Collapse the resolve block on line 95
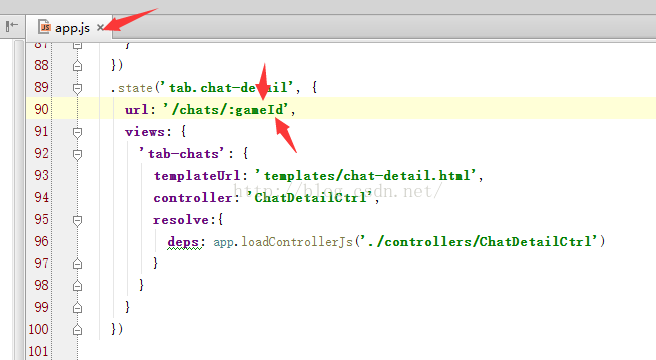This screenshot has height=360, width=656. [x=77, y=221]
